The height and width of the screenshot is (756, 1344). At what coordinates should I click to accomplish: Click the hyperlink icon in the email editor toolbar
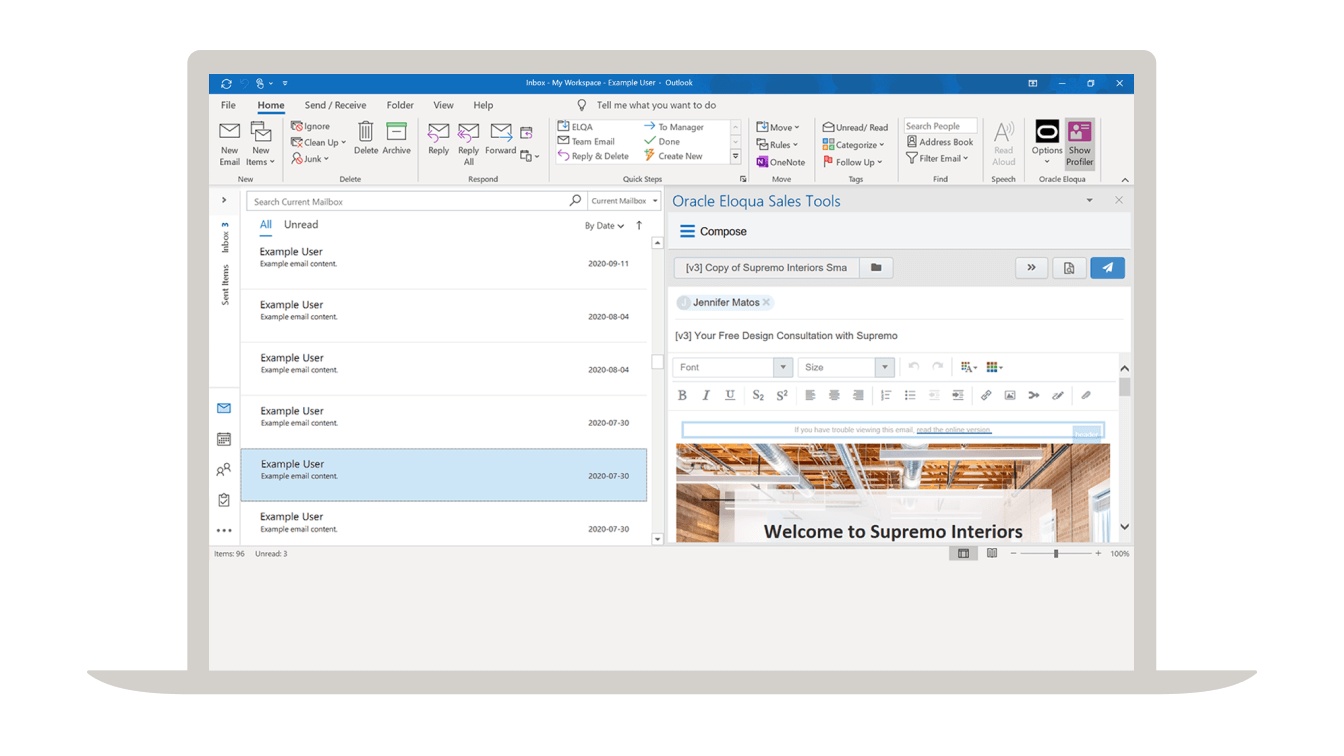985,395
